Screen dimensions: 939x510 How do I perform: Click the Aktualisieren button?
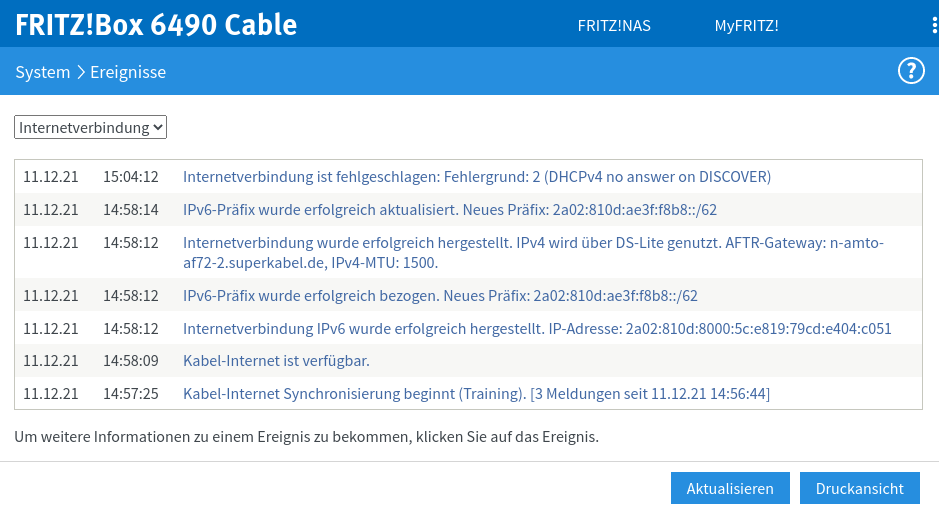(x=730, y=488)
